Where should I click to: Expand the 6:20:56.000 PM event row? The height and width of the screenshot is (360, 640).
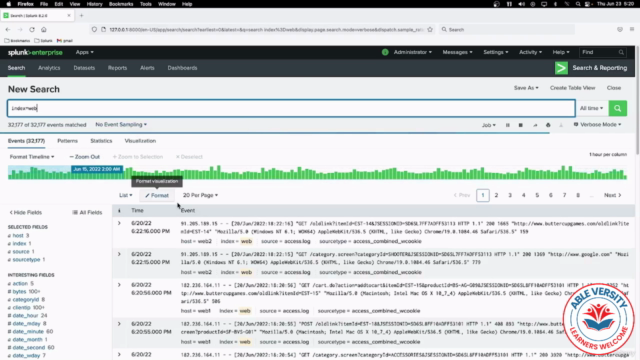tap(119, 285)
